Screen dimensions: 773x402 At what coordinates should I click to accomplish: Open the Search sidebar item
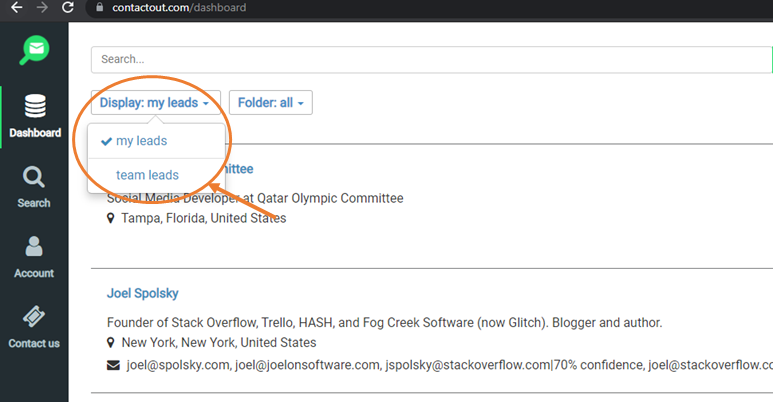(34, 187)
